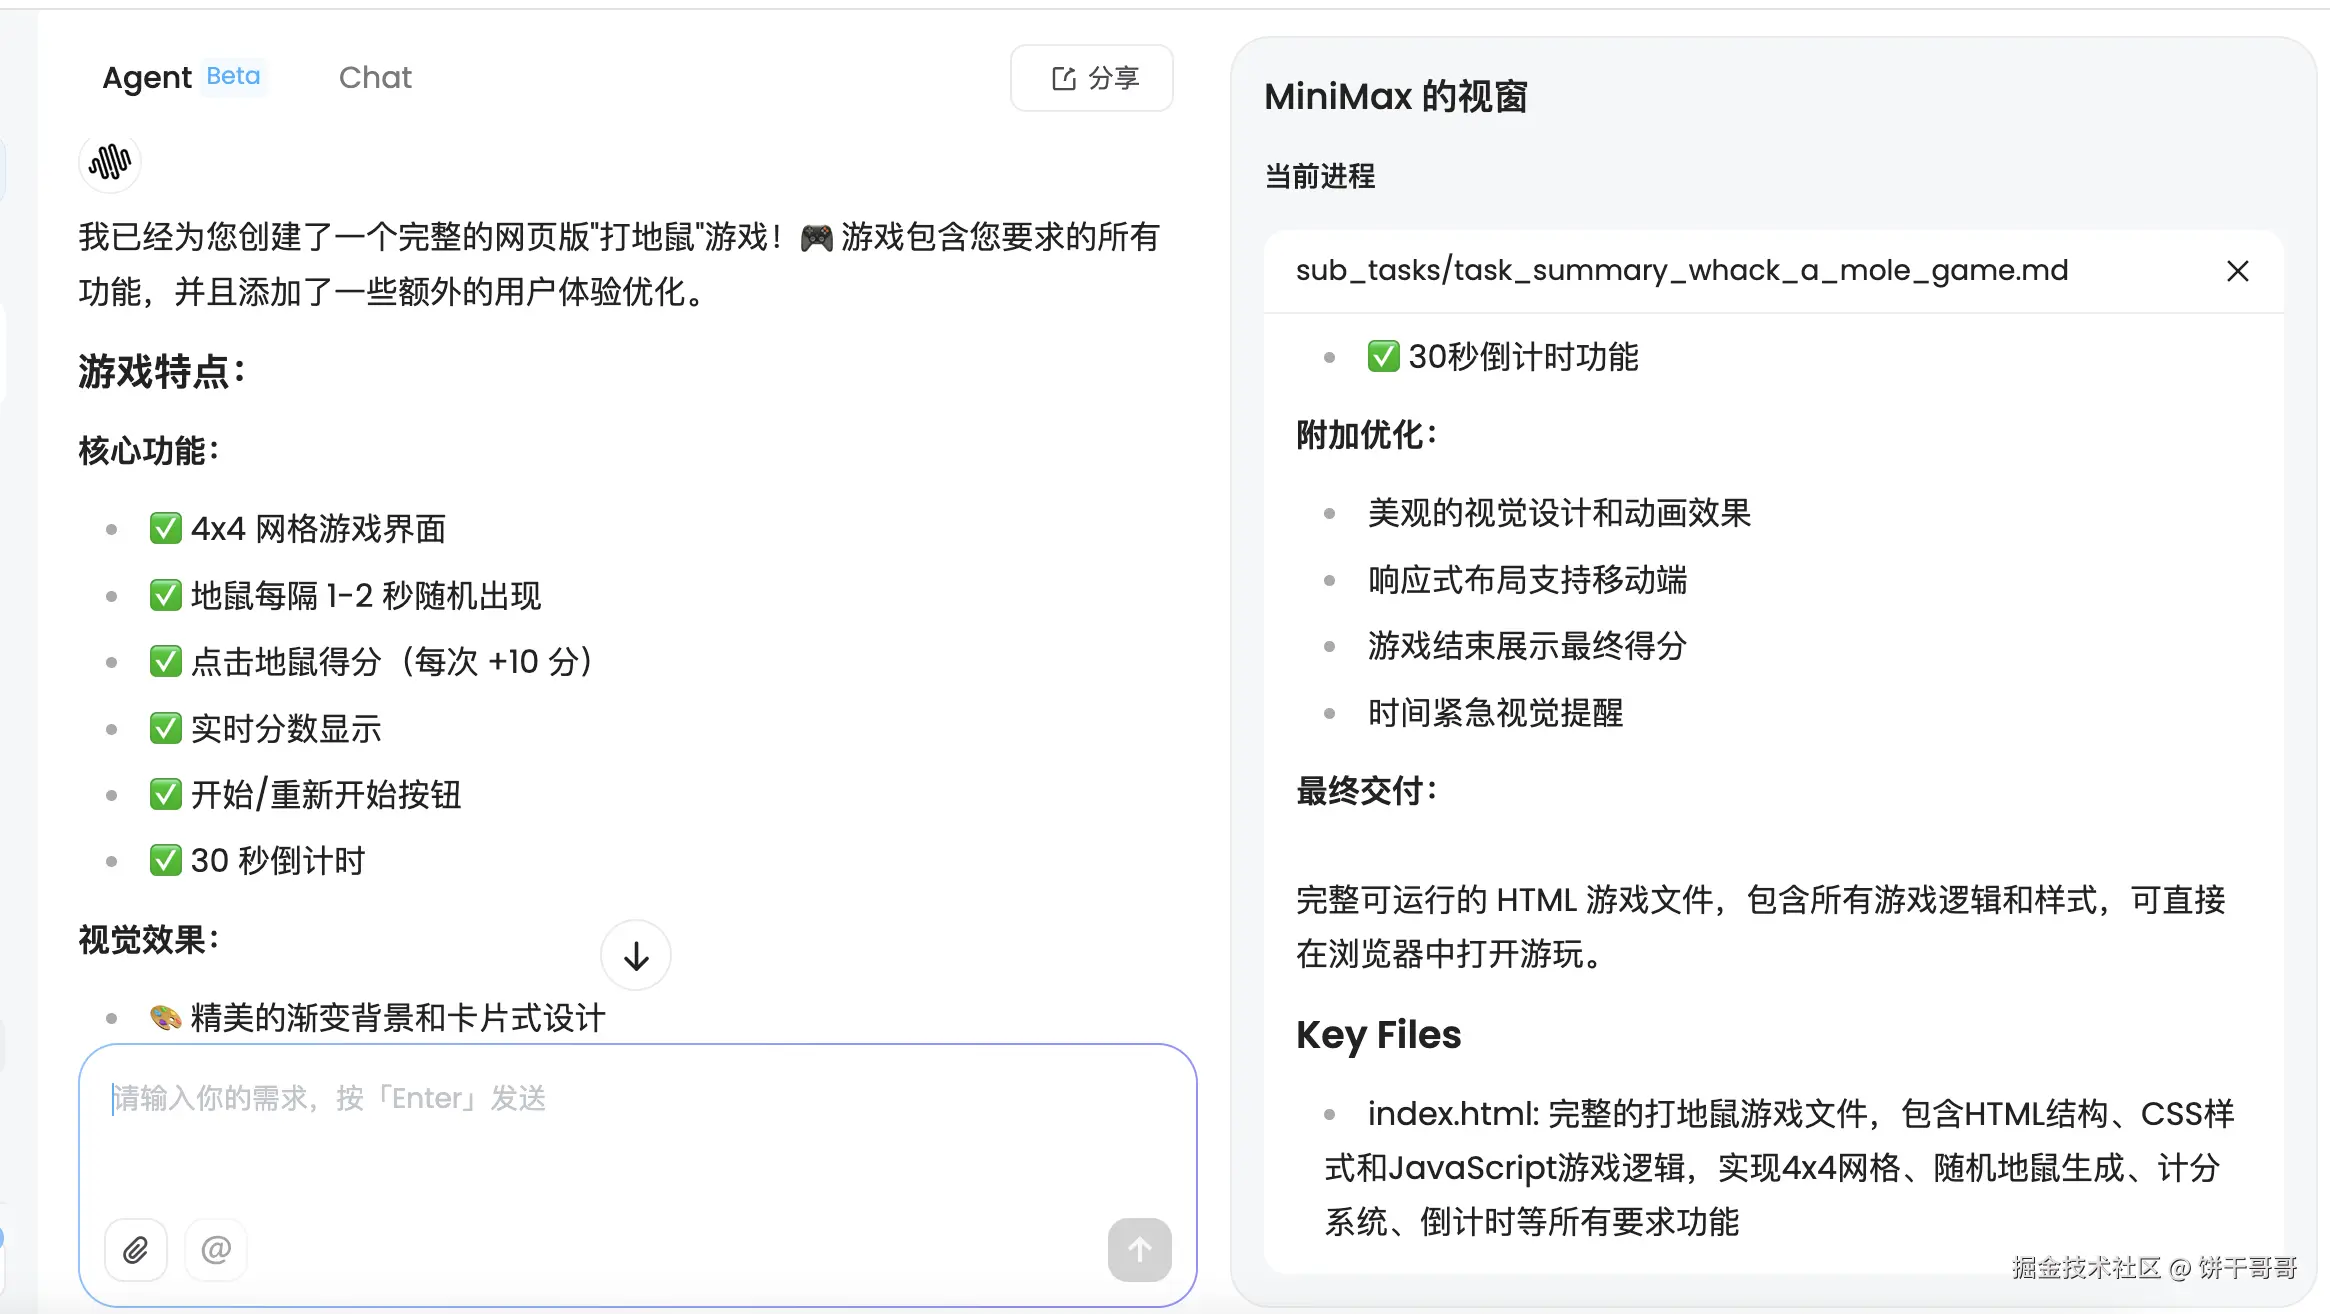Click the 当前进程 section heading

pyautogui.click(x=1320, y=176)
